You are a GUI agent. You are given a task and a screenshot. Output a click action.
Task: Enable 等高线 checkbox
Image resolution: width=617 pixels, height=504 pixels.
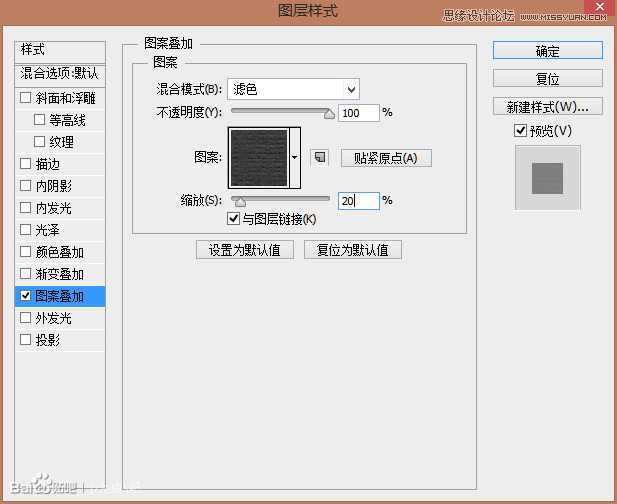(40, 120)
